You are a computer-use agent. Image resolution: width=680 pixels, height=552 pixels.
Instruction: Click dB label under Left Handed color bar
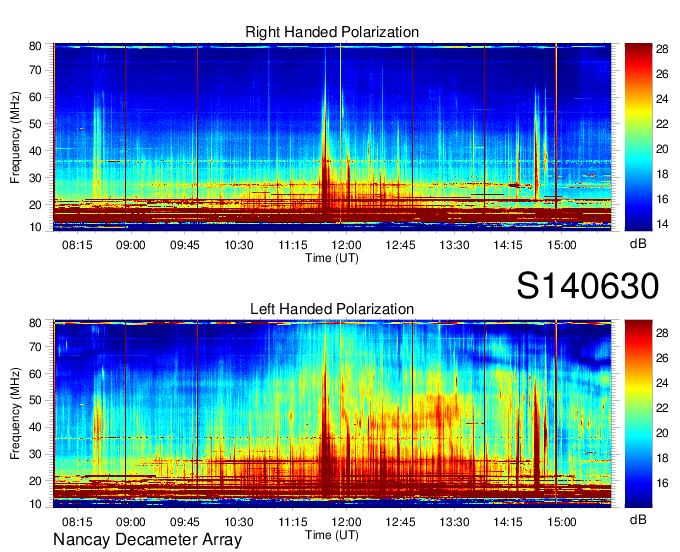coord(638,519)
